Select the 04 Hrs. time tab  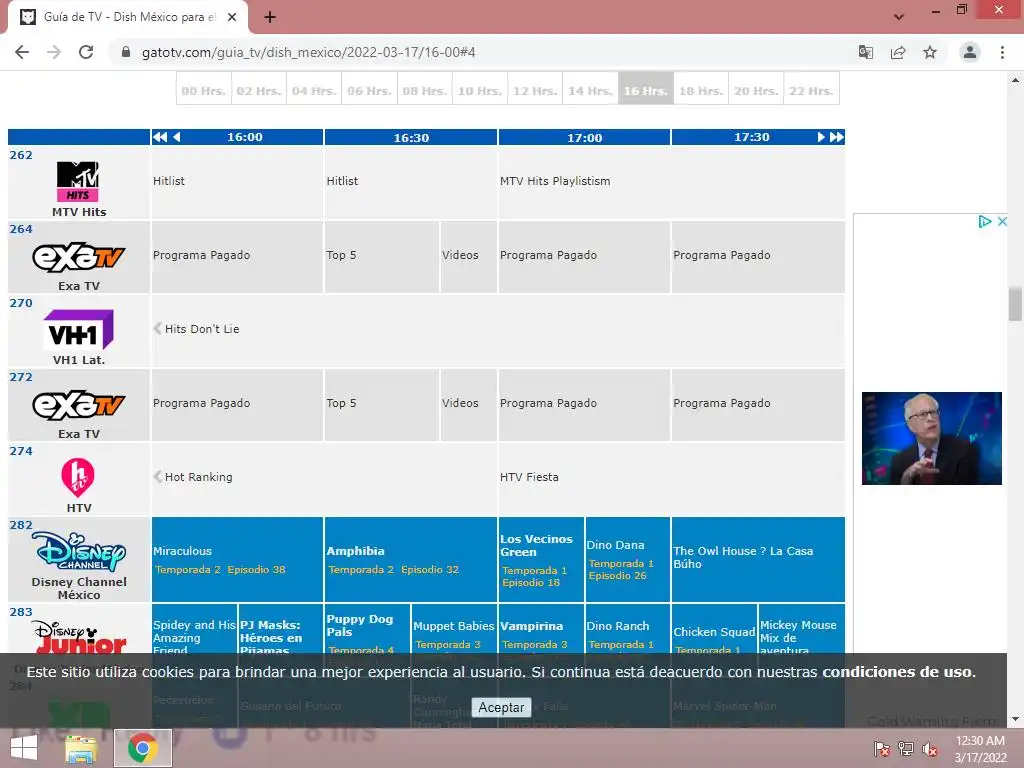click(314, 90)
